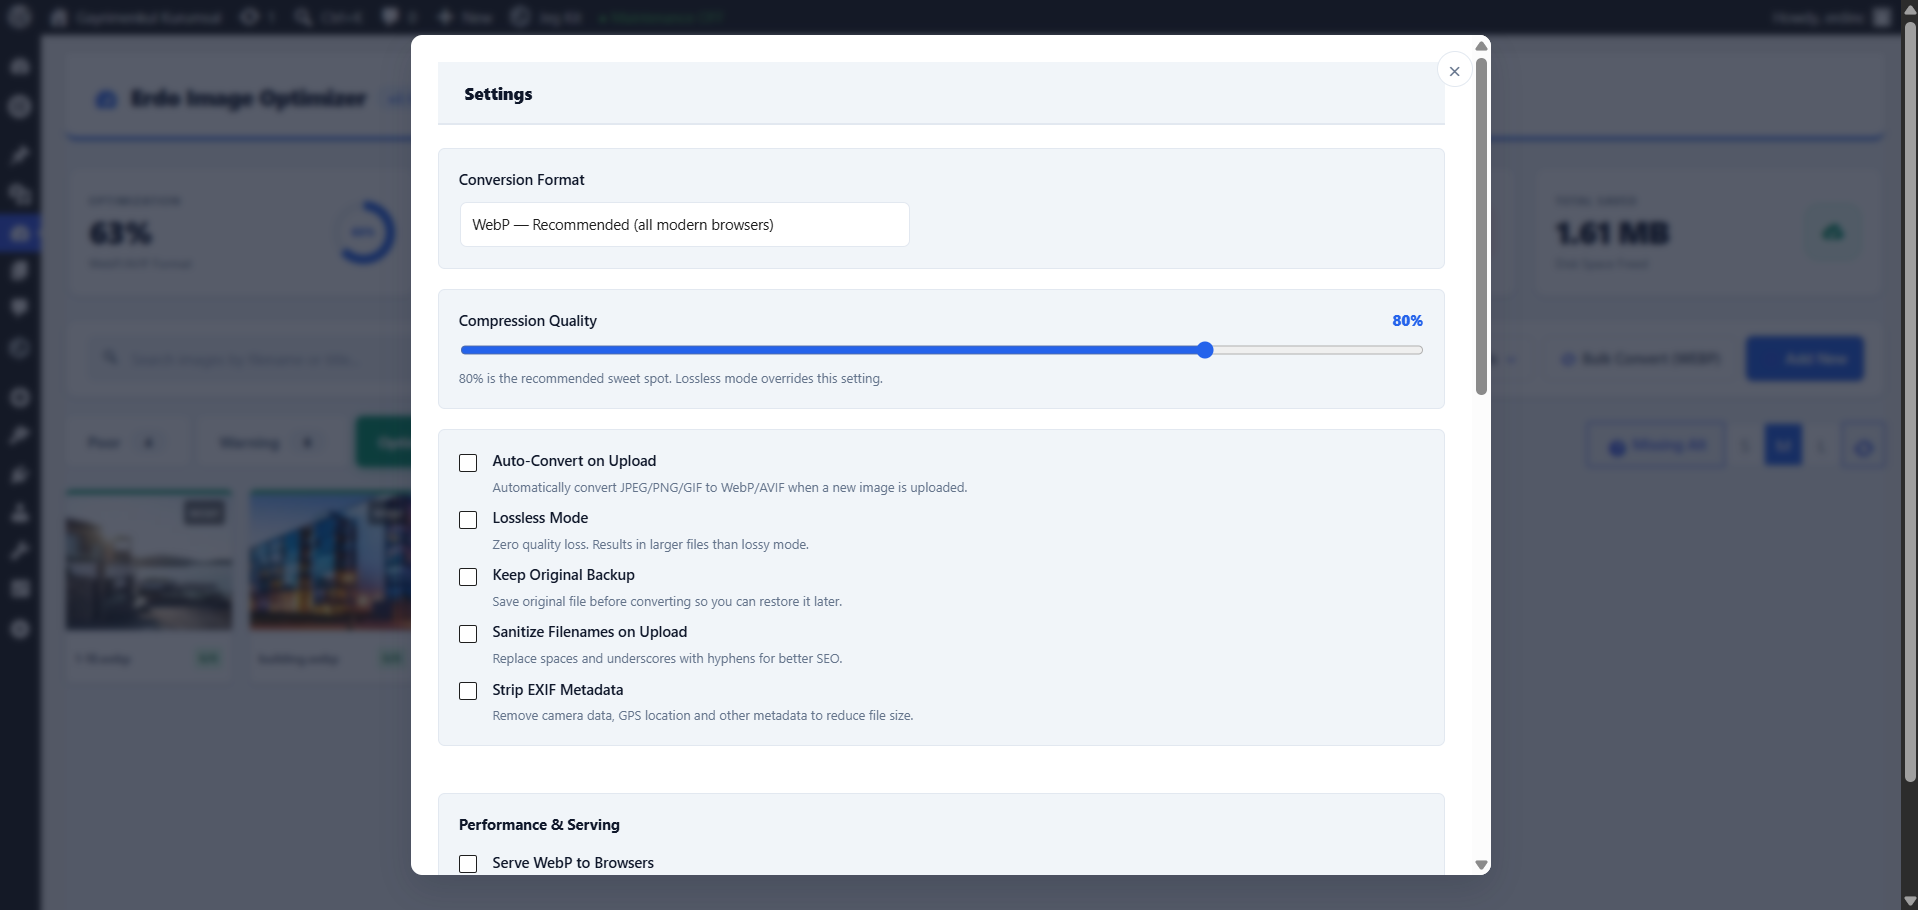Click the Compression Quality label
This screenshot has height=910, width=1918.
[x=527, y=321]
